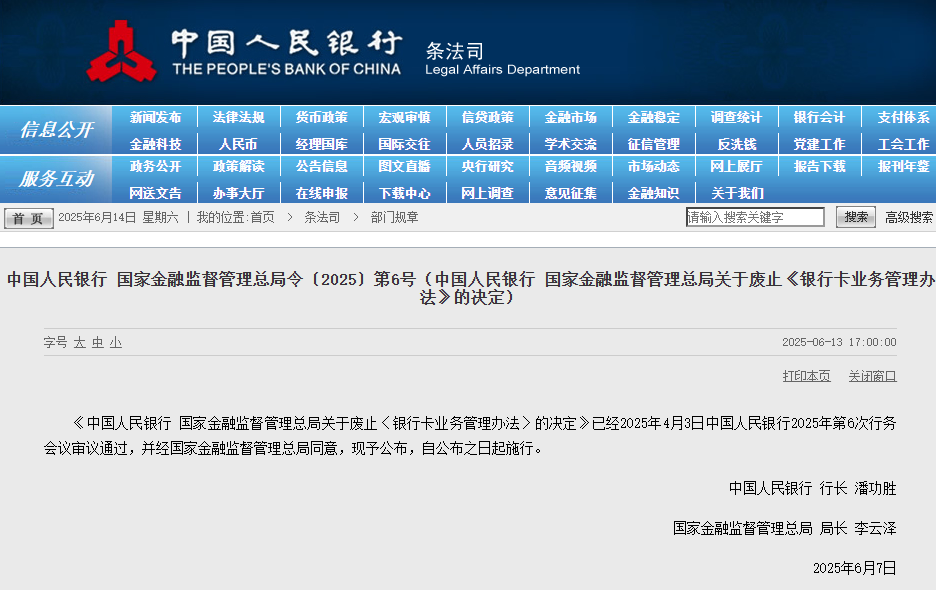Open 调查统计 section

(736, 118)
